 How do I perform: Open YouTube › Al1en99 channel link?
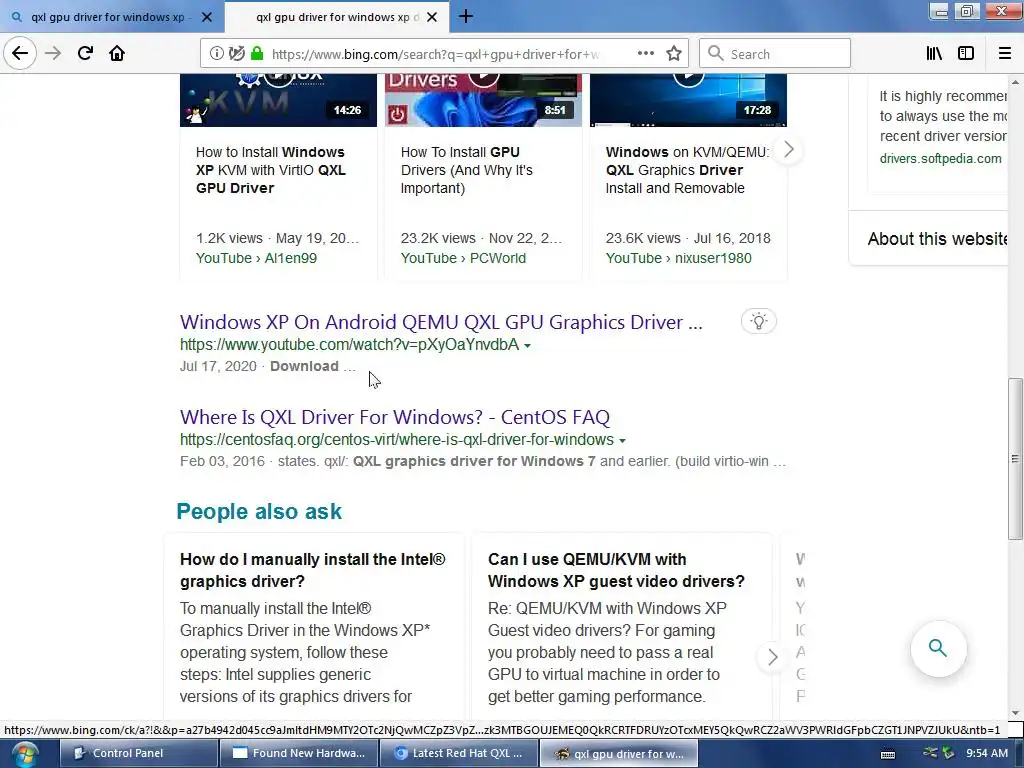[256, 258]
